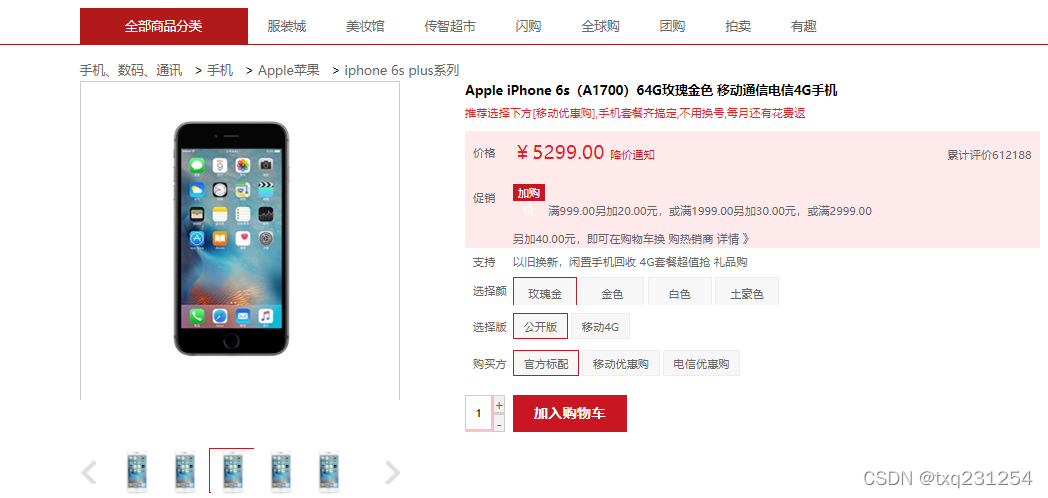
Task: Choose the 金色 color option
Action: [612, 291]
